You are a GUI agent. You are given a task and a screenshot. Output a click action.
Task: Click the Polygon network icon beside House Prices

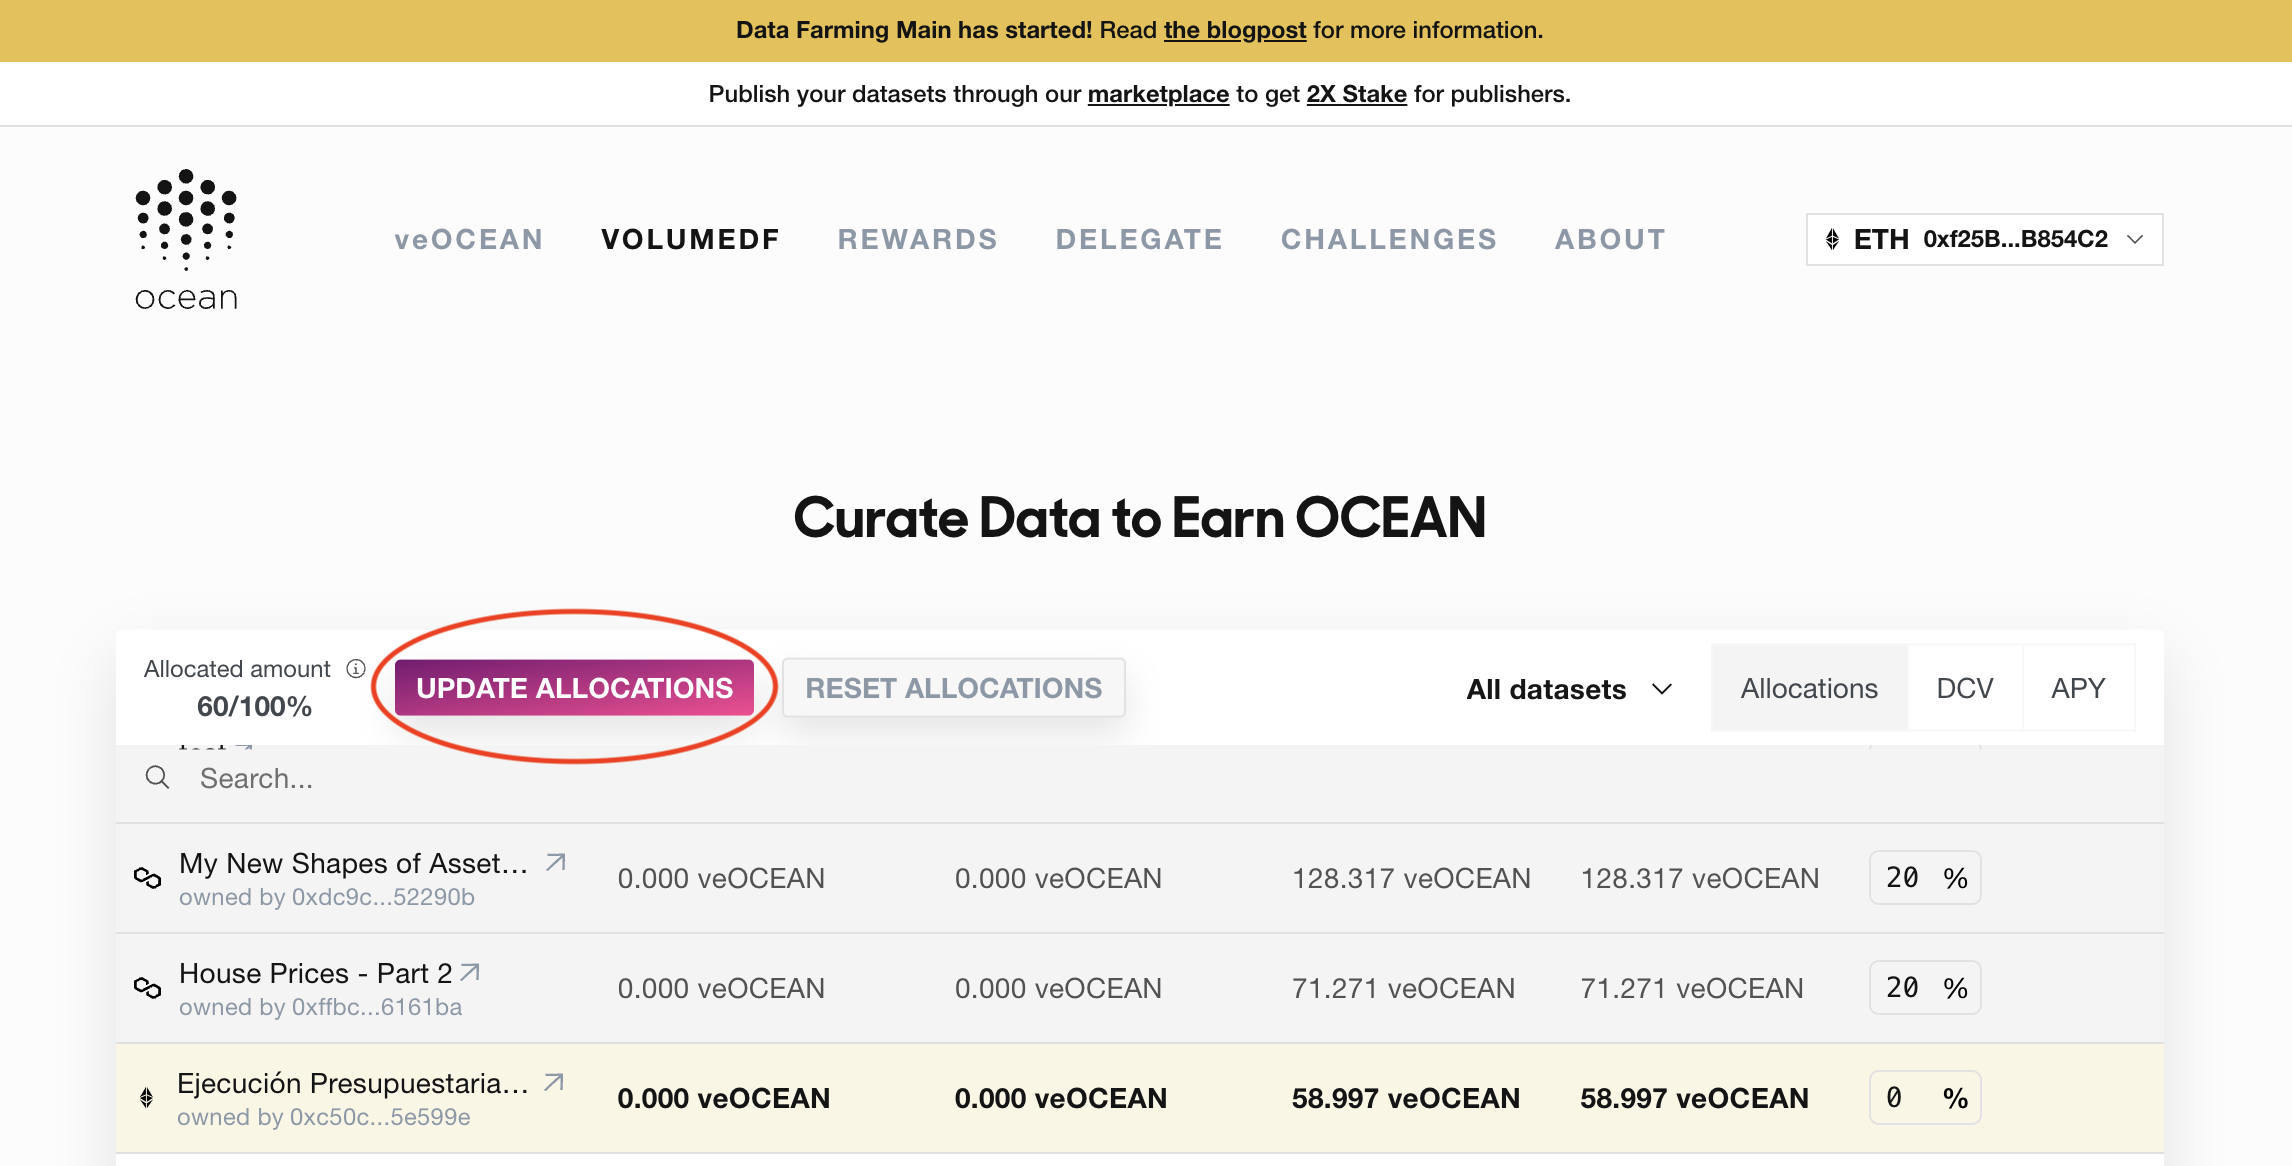coord(147,988)
